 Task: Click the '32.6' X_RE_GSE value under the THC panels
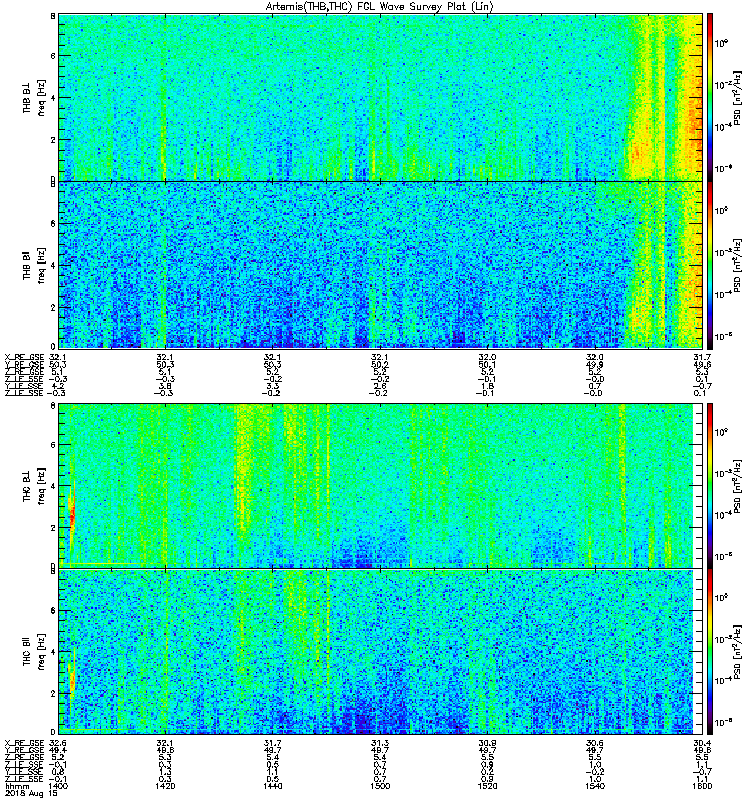tap(58, 743)
